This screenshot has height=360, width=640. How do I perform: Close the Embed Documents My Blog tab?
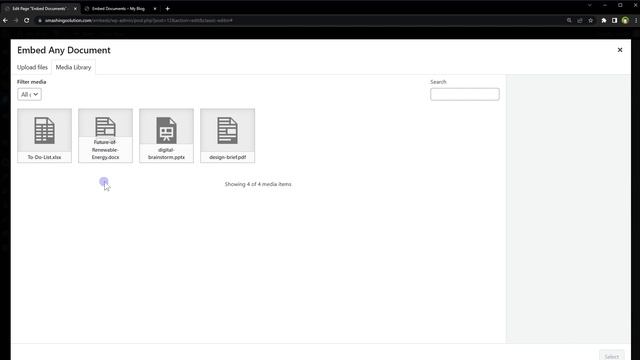coord(155,9)
